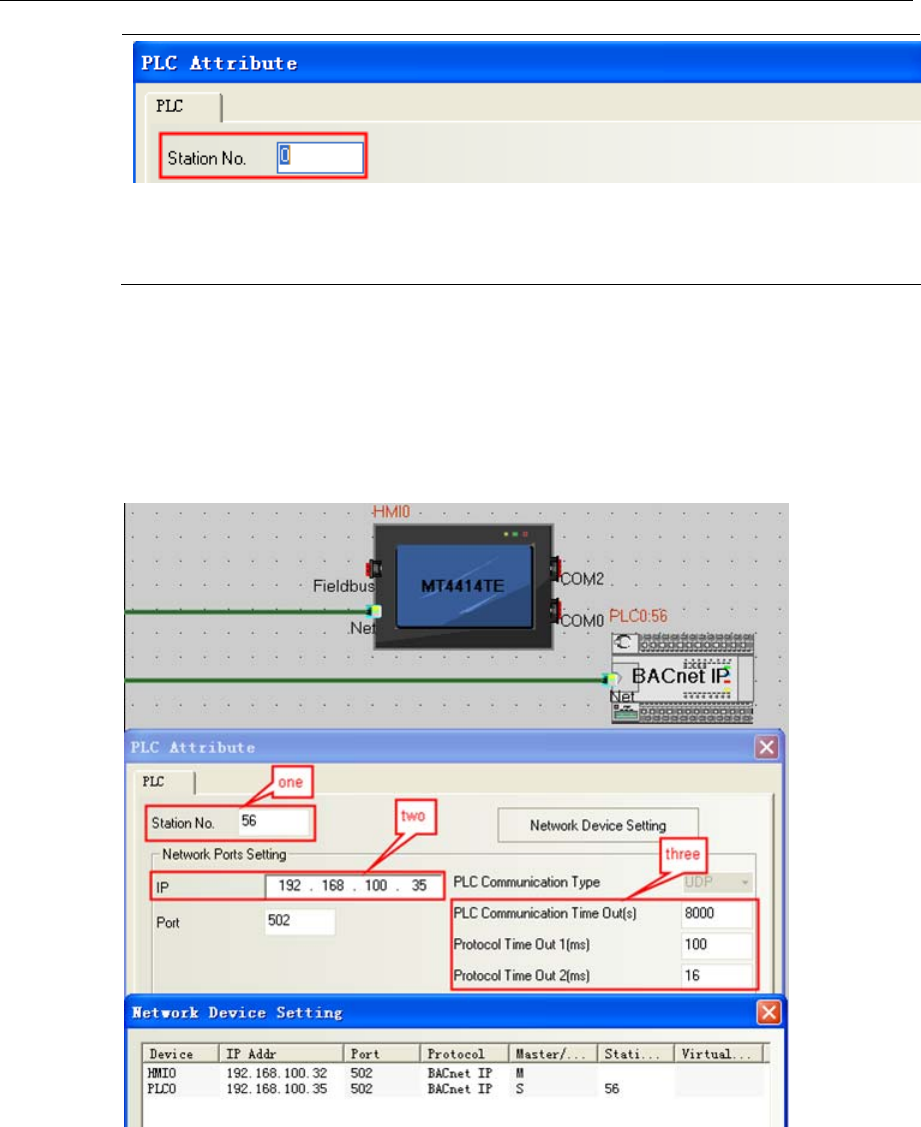Click IP address 192.168.100.32 cell

pyautogui.click(x=277, y=1073)
